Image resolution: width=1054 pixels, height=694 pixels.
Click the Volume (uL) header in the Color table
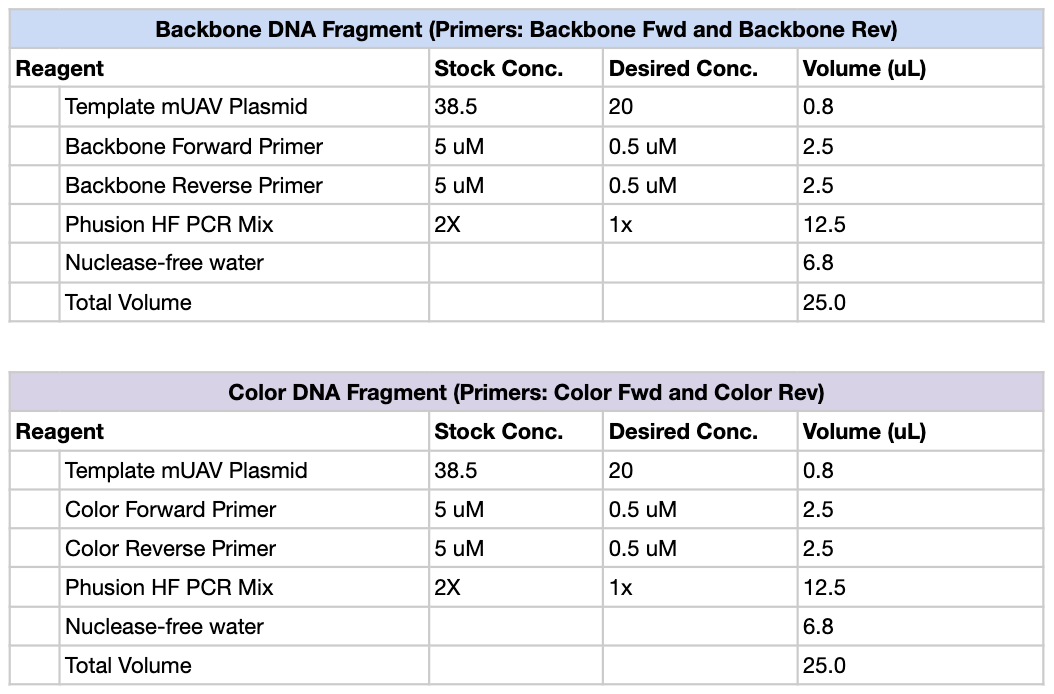pos(864,432)
